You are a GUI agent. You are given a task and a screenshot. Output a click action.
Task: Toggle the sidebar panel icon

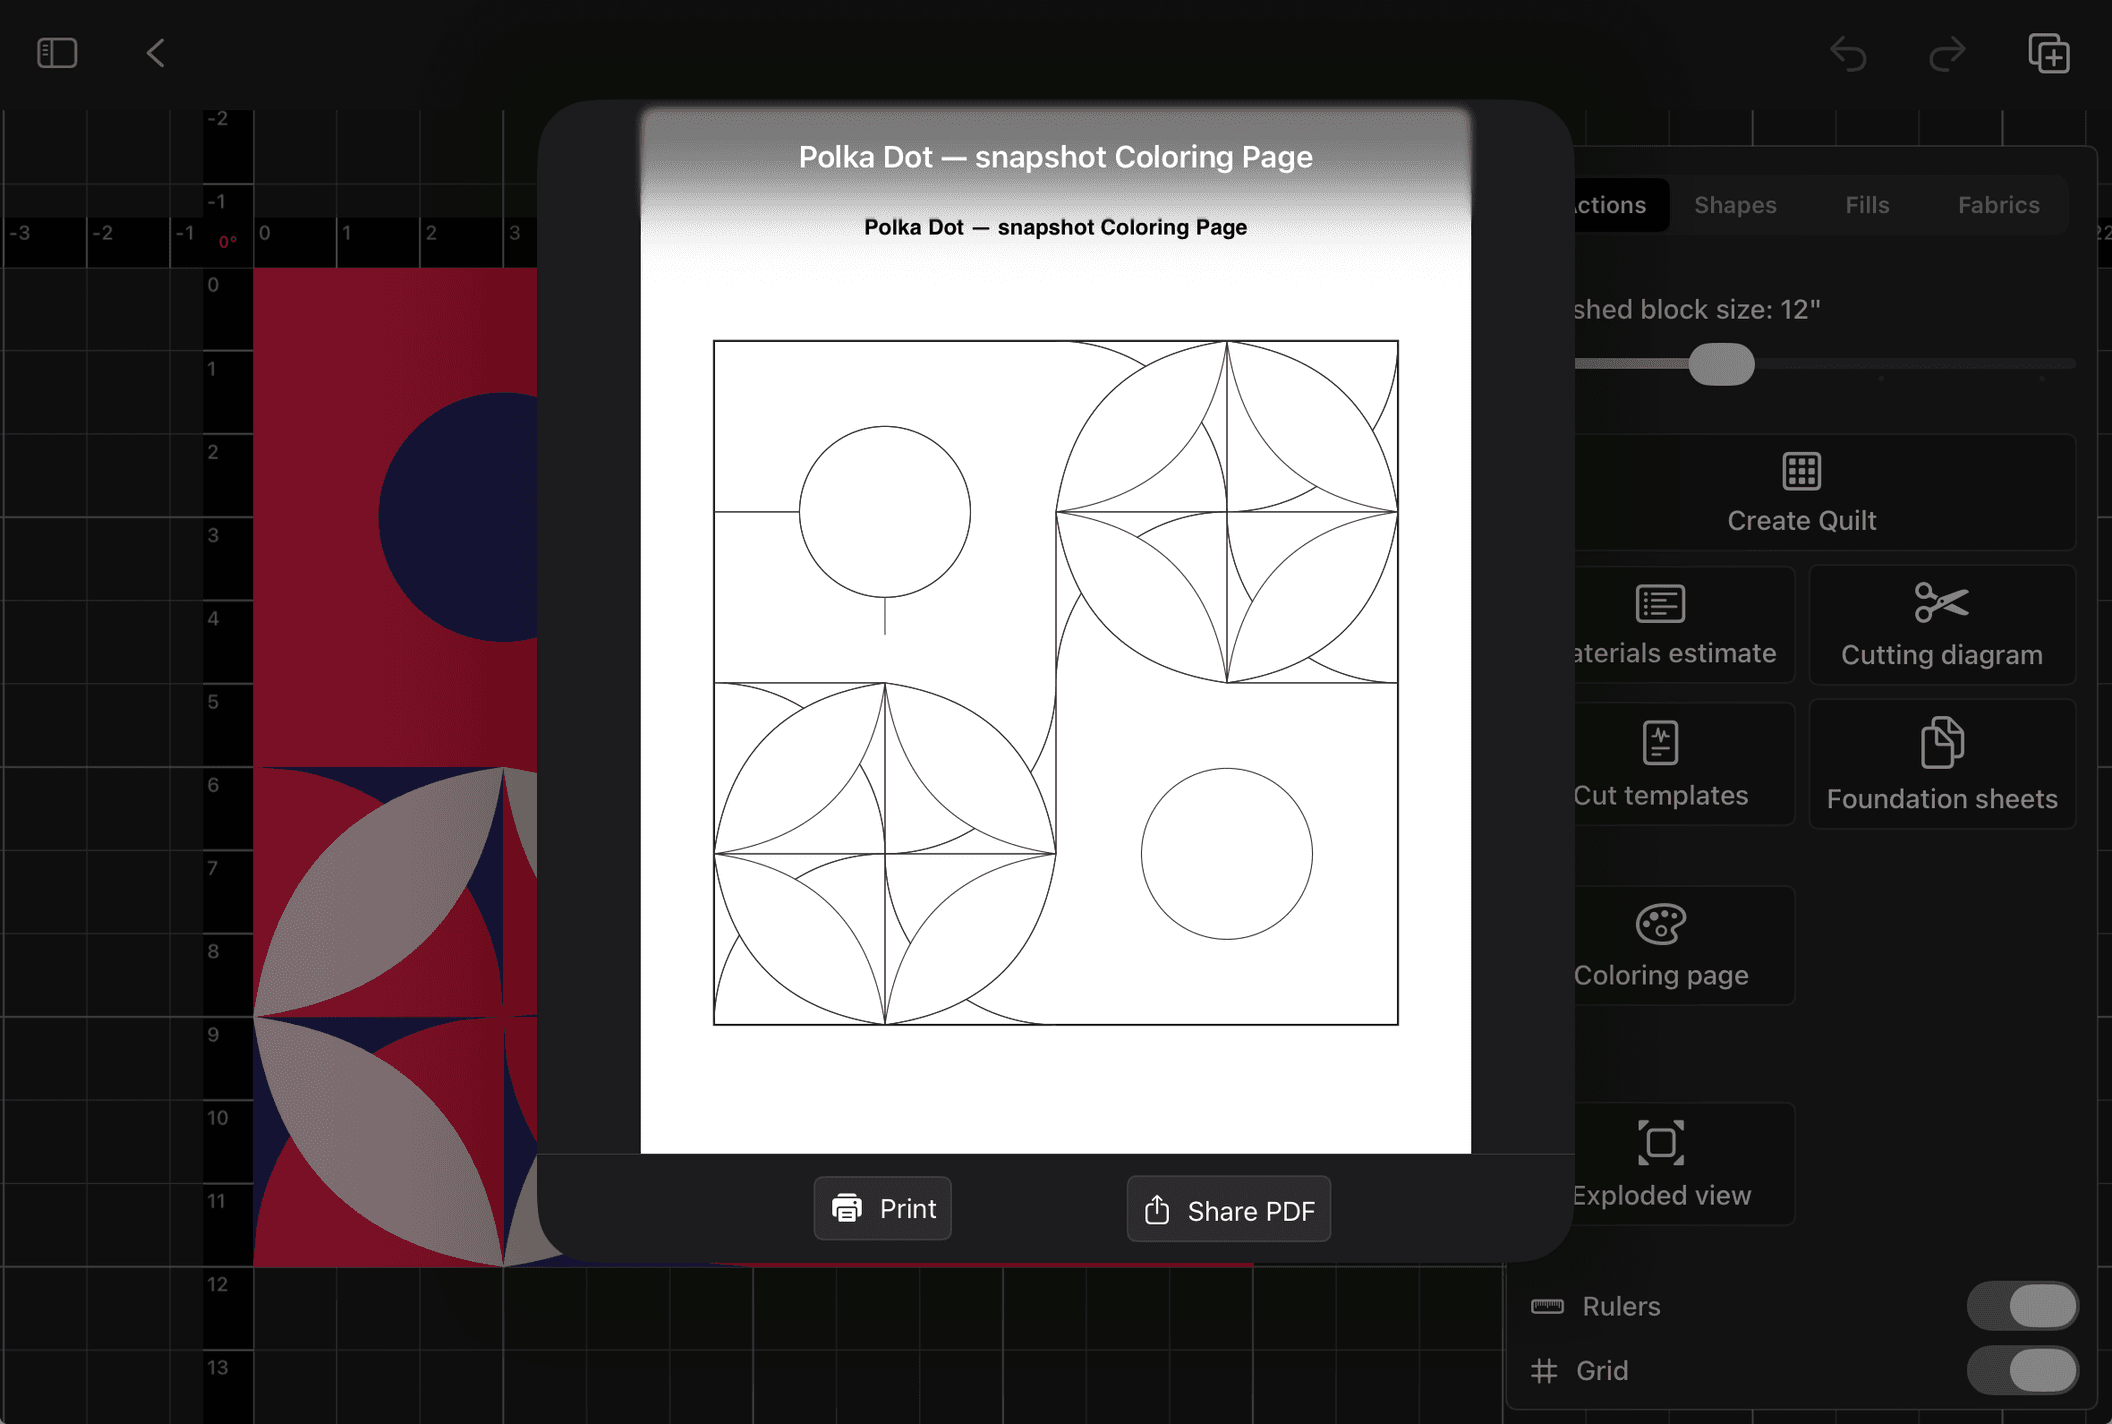click(x=57, y=53)
